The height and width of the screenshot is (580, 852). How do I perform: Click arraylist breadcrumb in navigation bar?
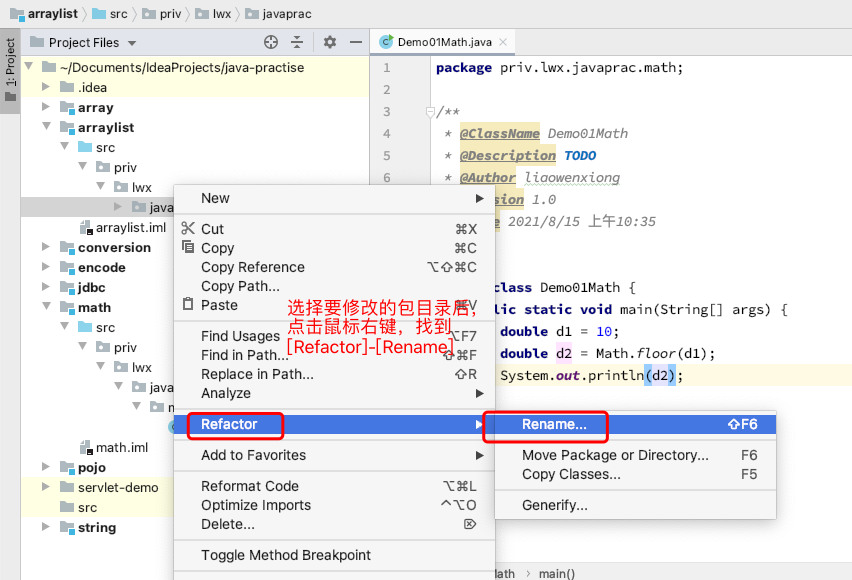coord(44,14)
